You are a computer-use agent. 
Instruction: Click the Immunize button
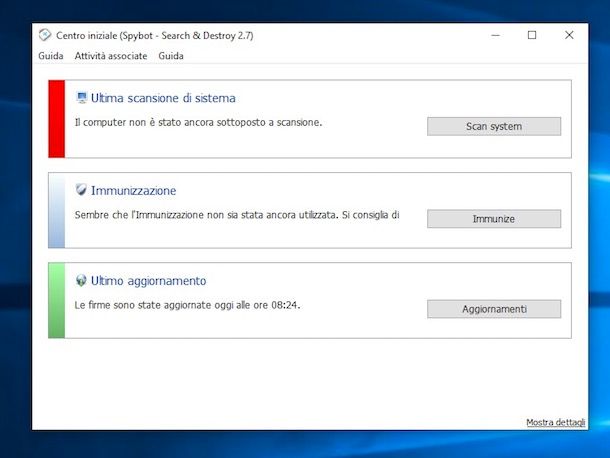(x=494, y=219)
